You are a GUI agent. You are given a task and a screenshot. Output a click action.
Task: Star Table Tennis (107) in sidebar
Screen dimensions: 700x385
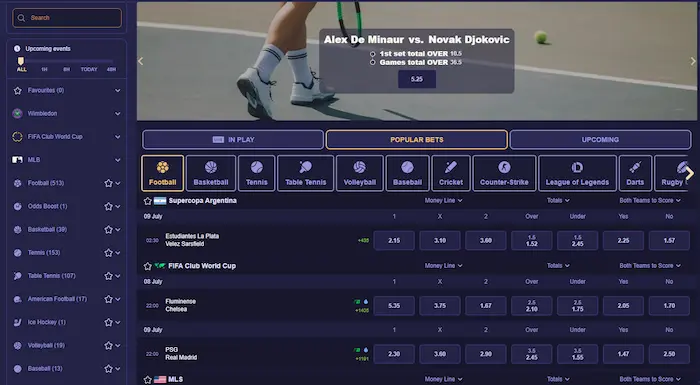pyautogui.click(x=108, y=276)
